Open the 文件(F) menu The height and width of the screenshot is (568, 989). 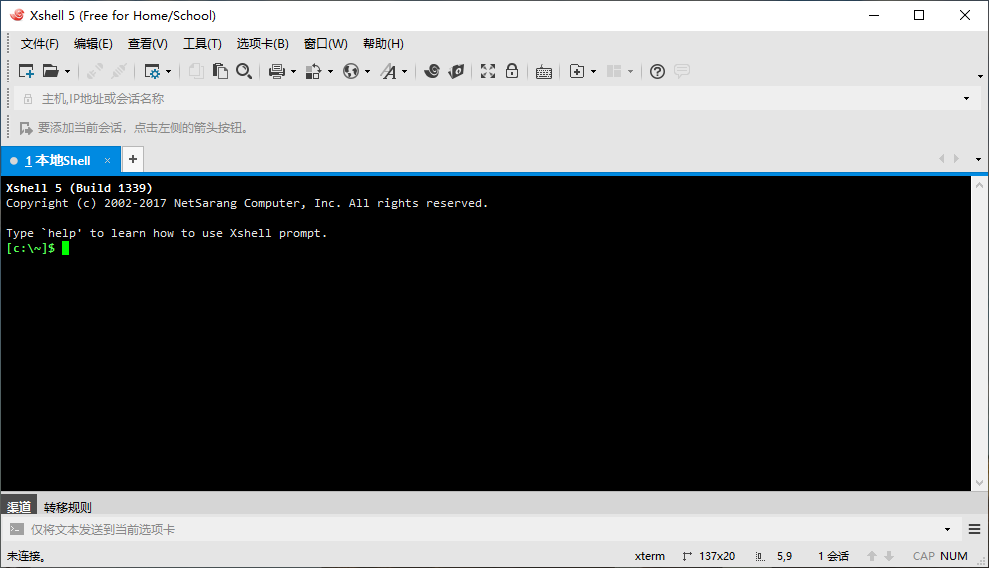40,43
